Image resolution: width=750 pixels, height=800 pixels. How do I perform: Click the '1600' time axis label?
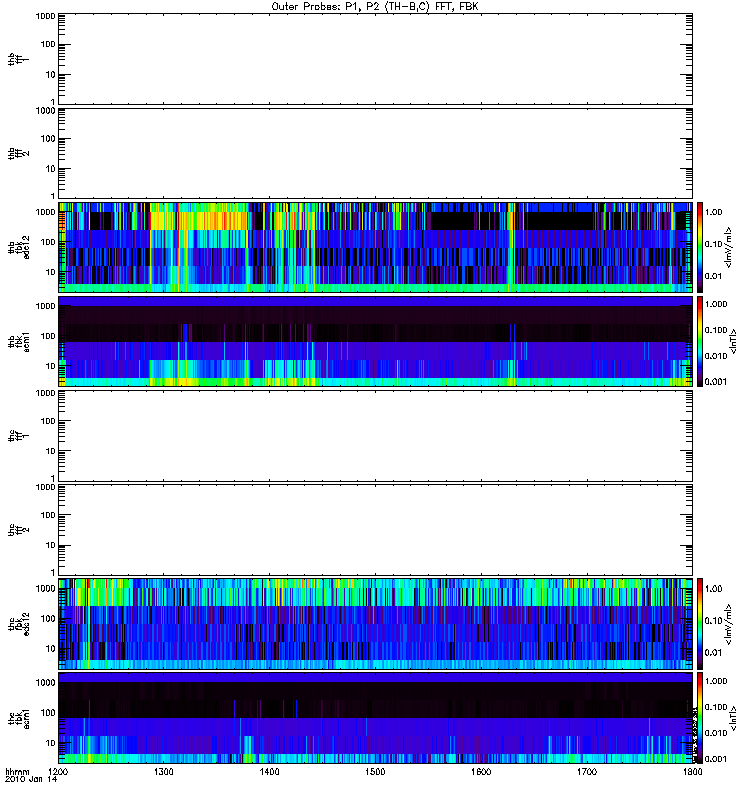[x=481, y=772]
